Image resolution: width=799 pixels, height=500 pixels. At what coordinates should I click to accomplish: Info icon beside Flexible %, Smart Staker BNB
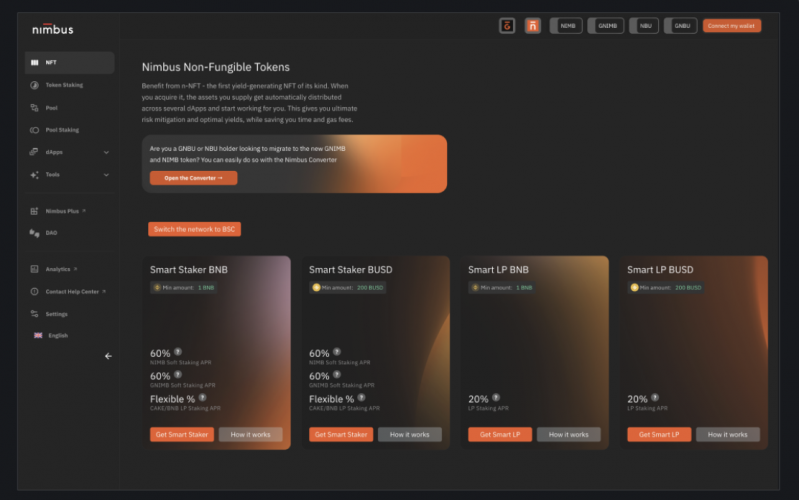(202, 398)
